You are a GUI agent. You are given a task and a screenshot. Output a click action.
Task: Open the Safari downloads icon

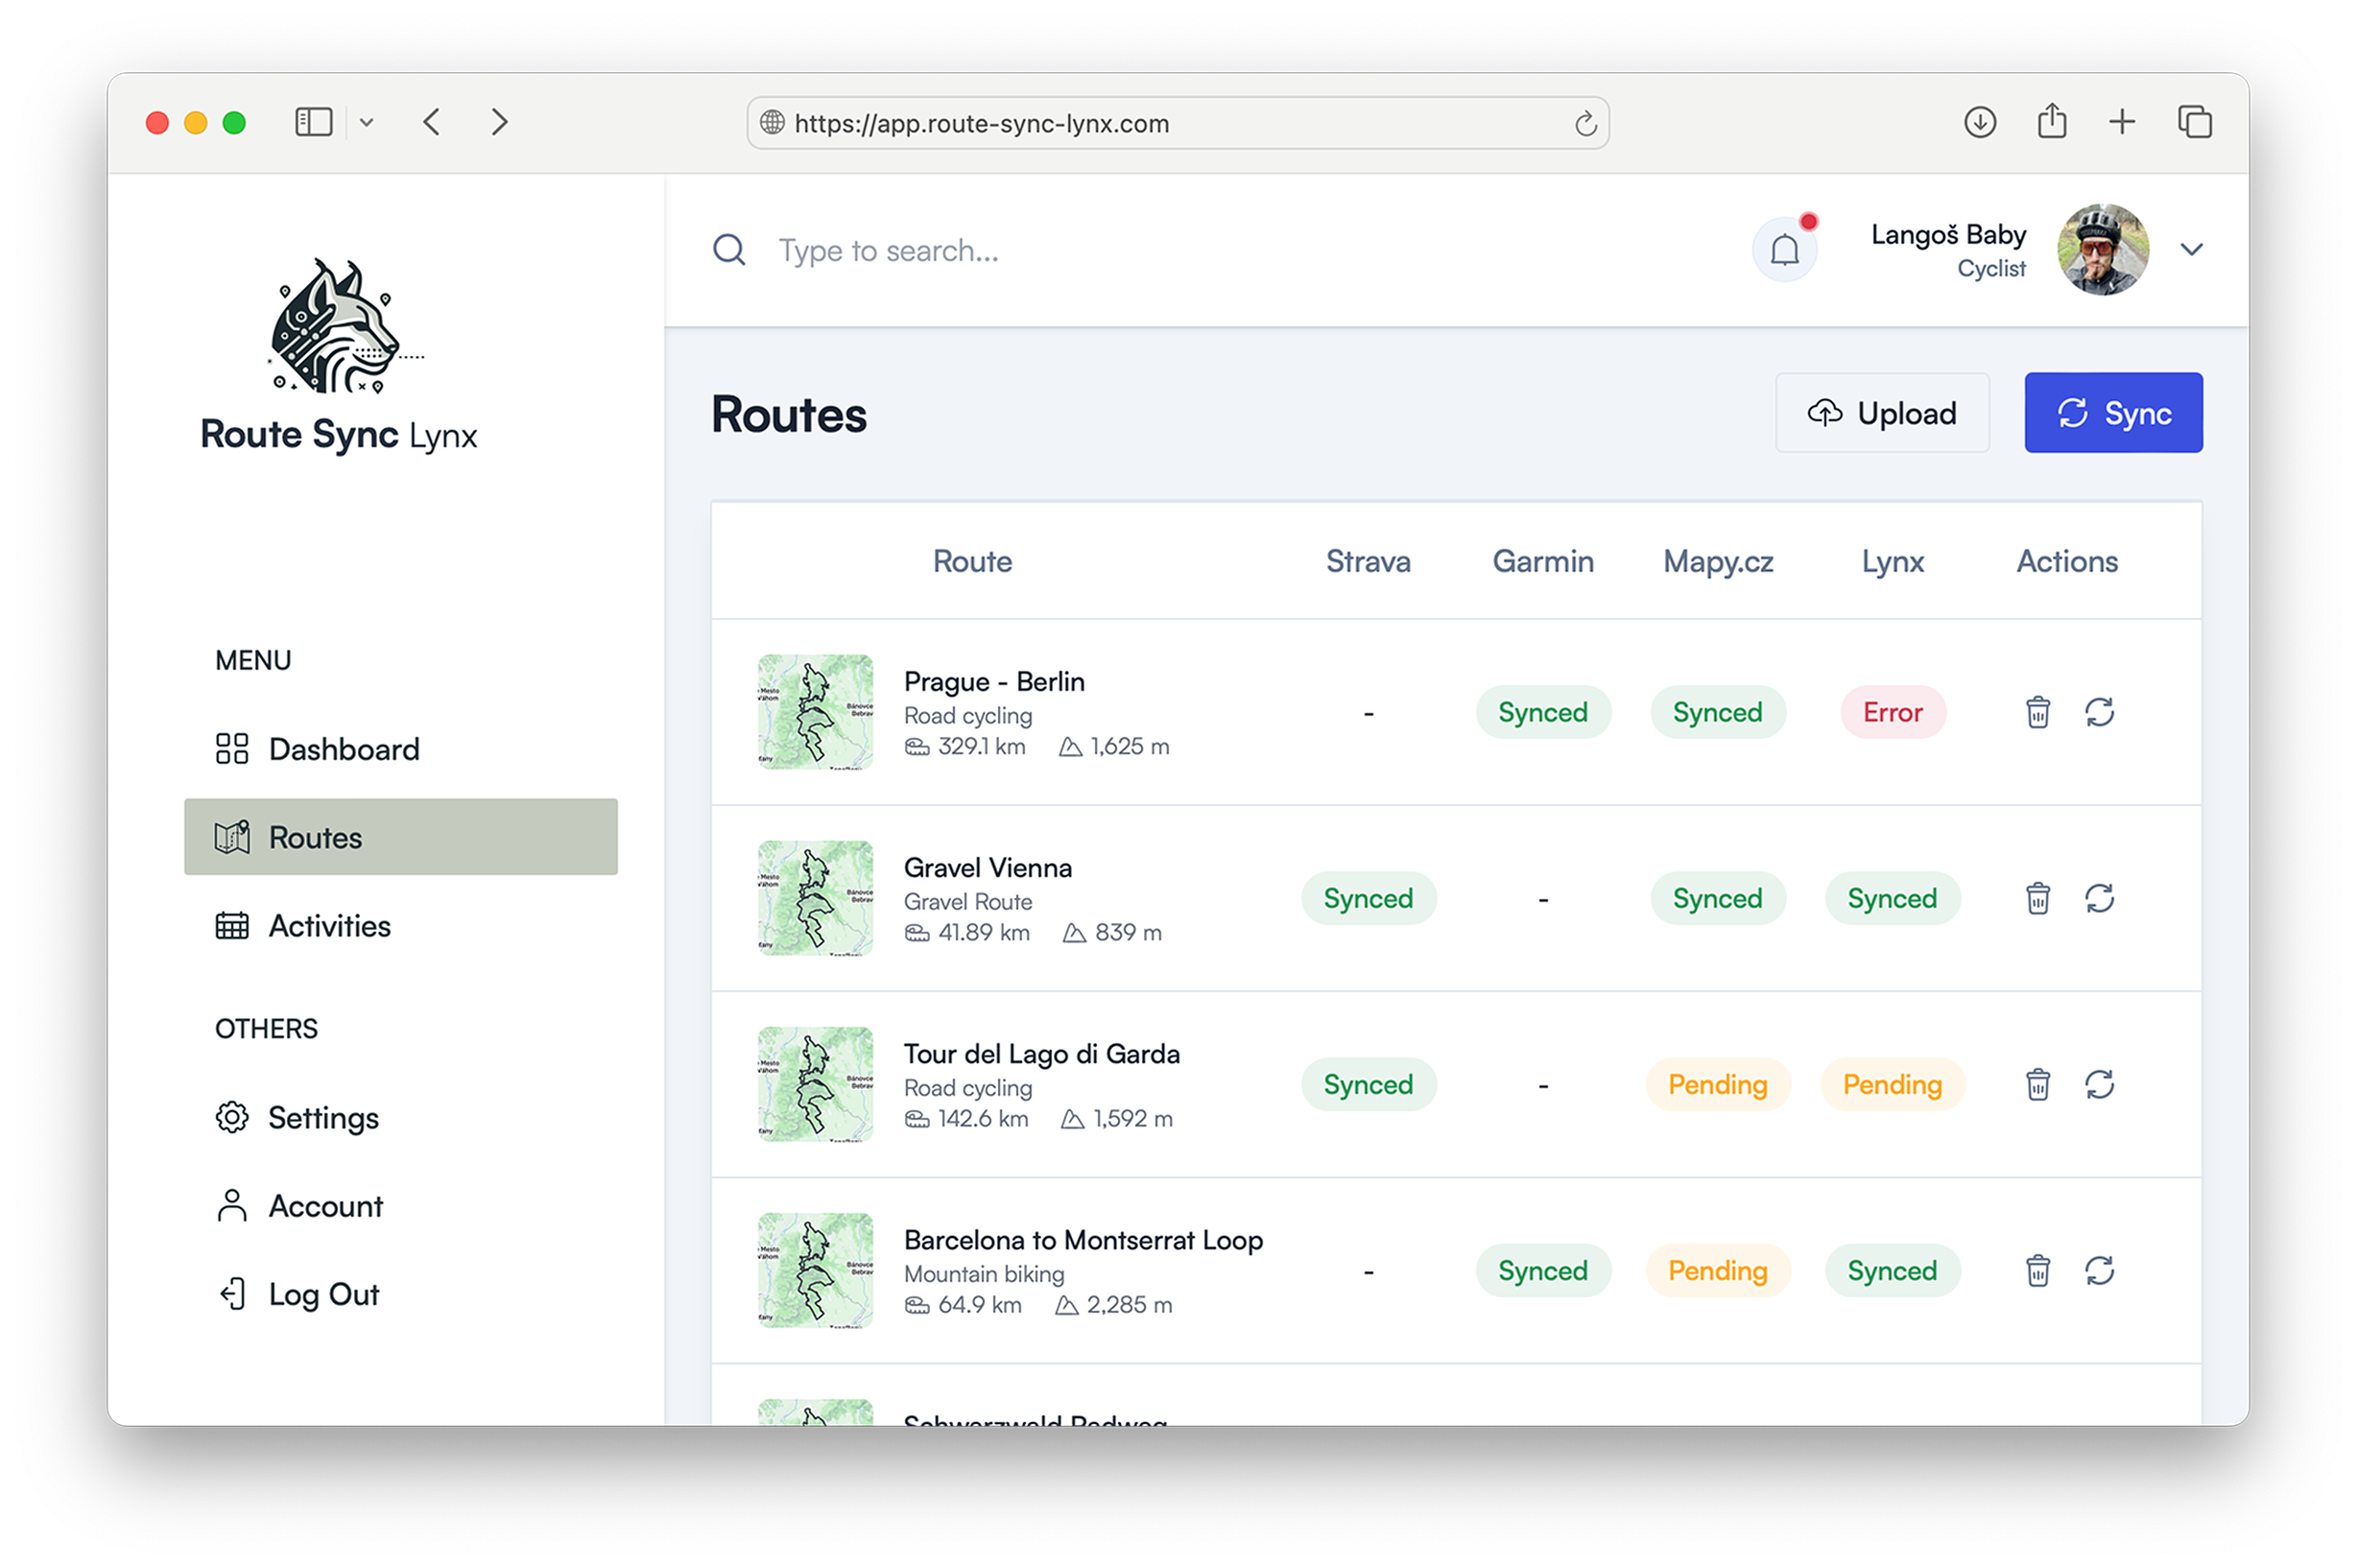tap(1979, 122)
